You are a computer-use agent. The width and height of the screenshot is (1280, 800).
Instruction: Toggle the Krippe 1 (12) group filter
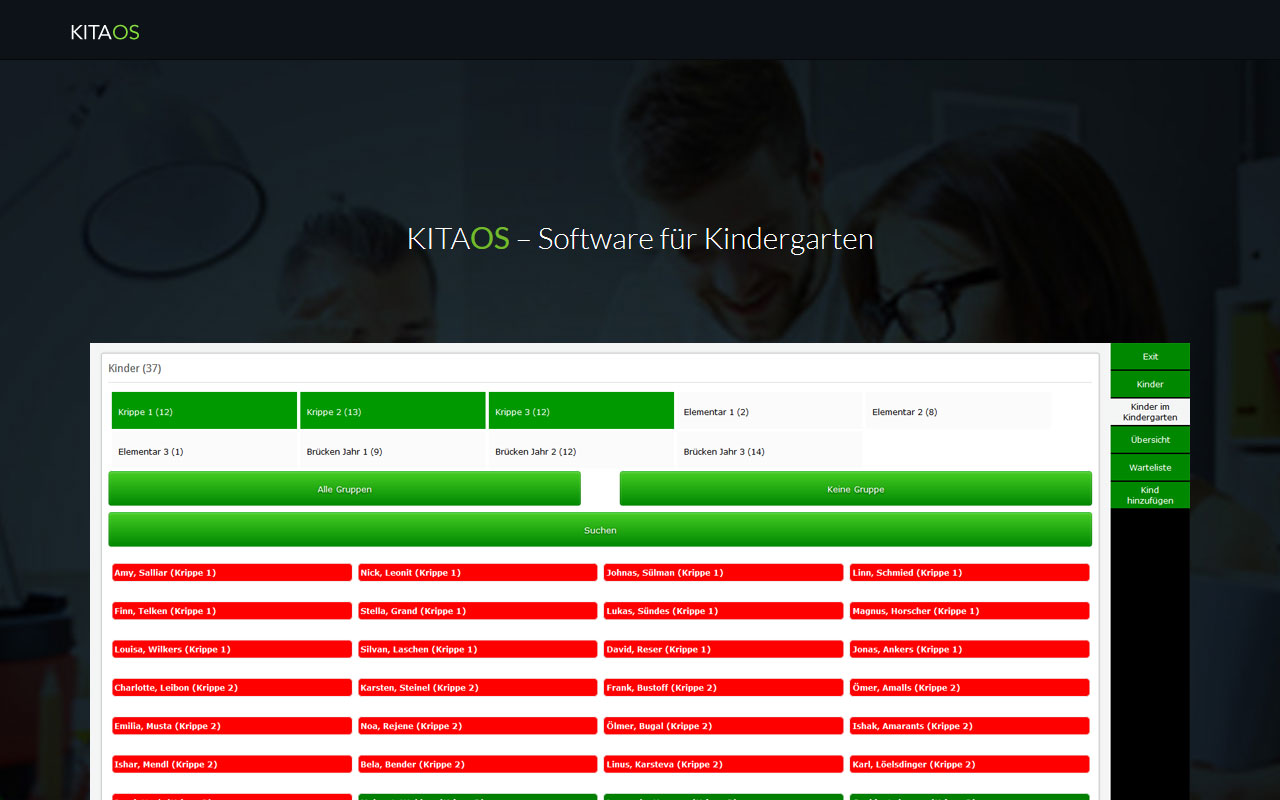(x=204, y=411)
